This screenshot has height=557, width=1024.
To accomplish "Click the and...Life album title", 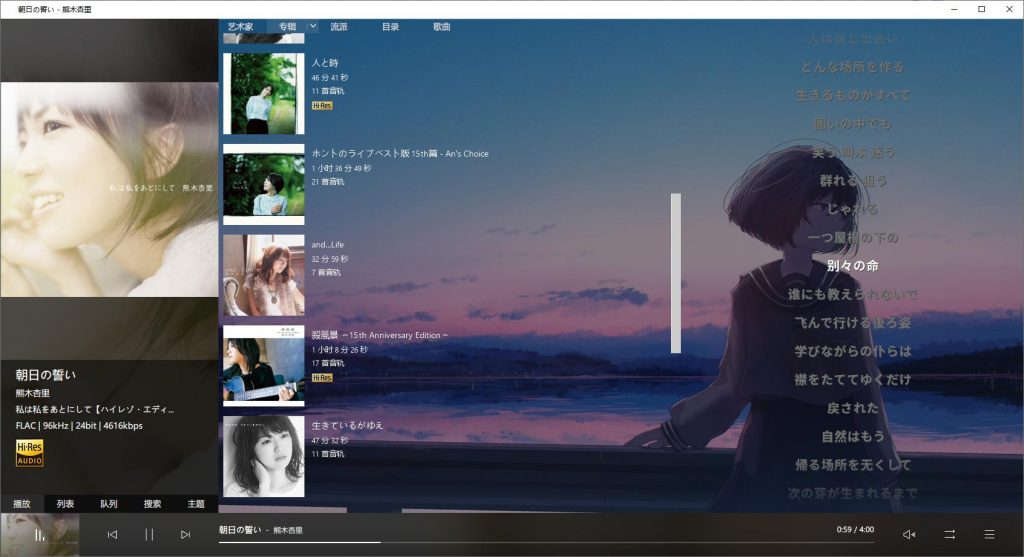I will click(x=327, y=244).
